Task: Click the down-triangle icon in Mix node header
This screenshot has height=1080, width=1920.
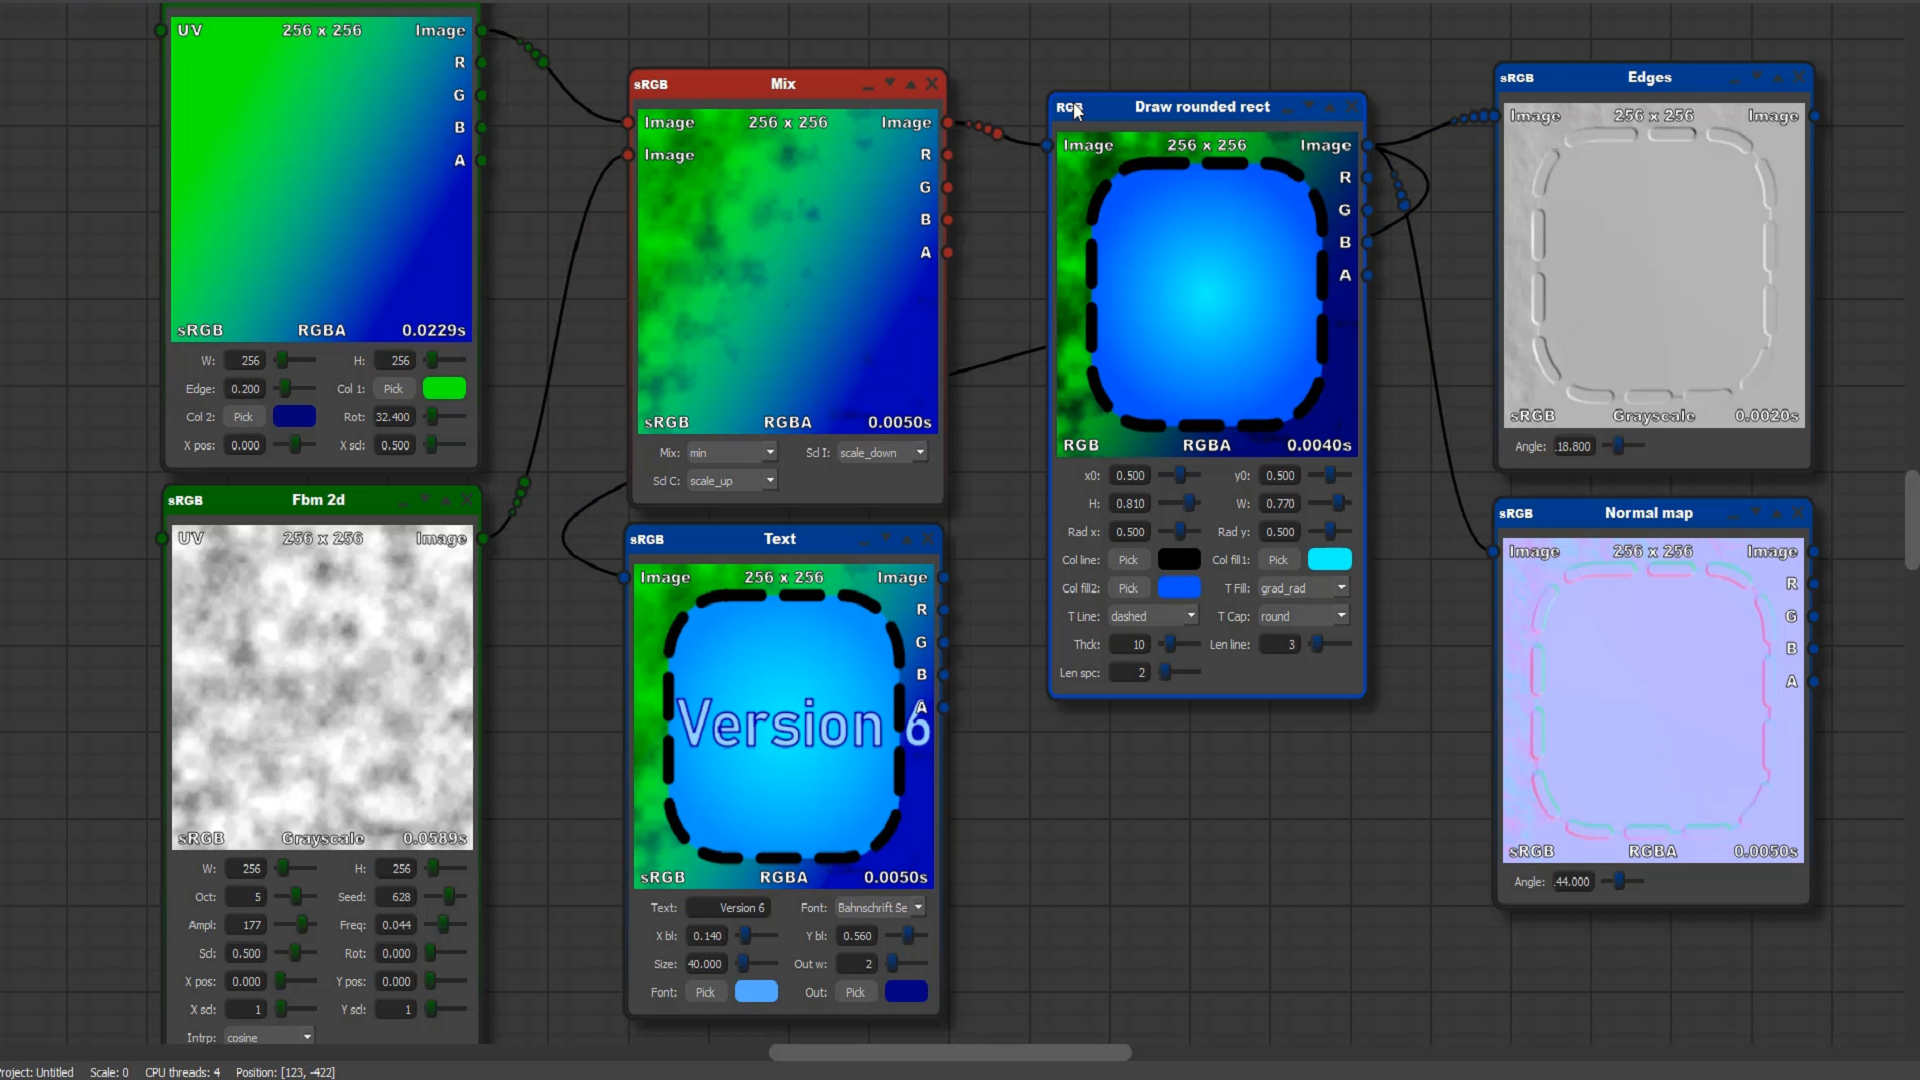Action: (889, 83)
